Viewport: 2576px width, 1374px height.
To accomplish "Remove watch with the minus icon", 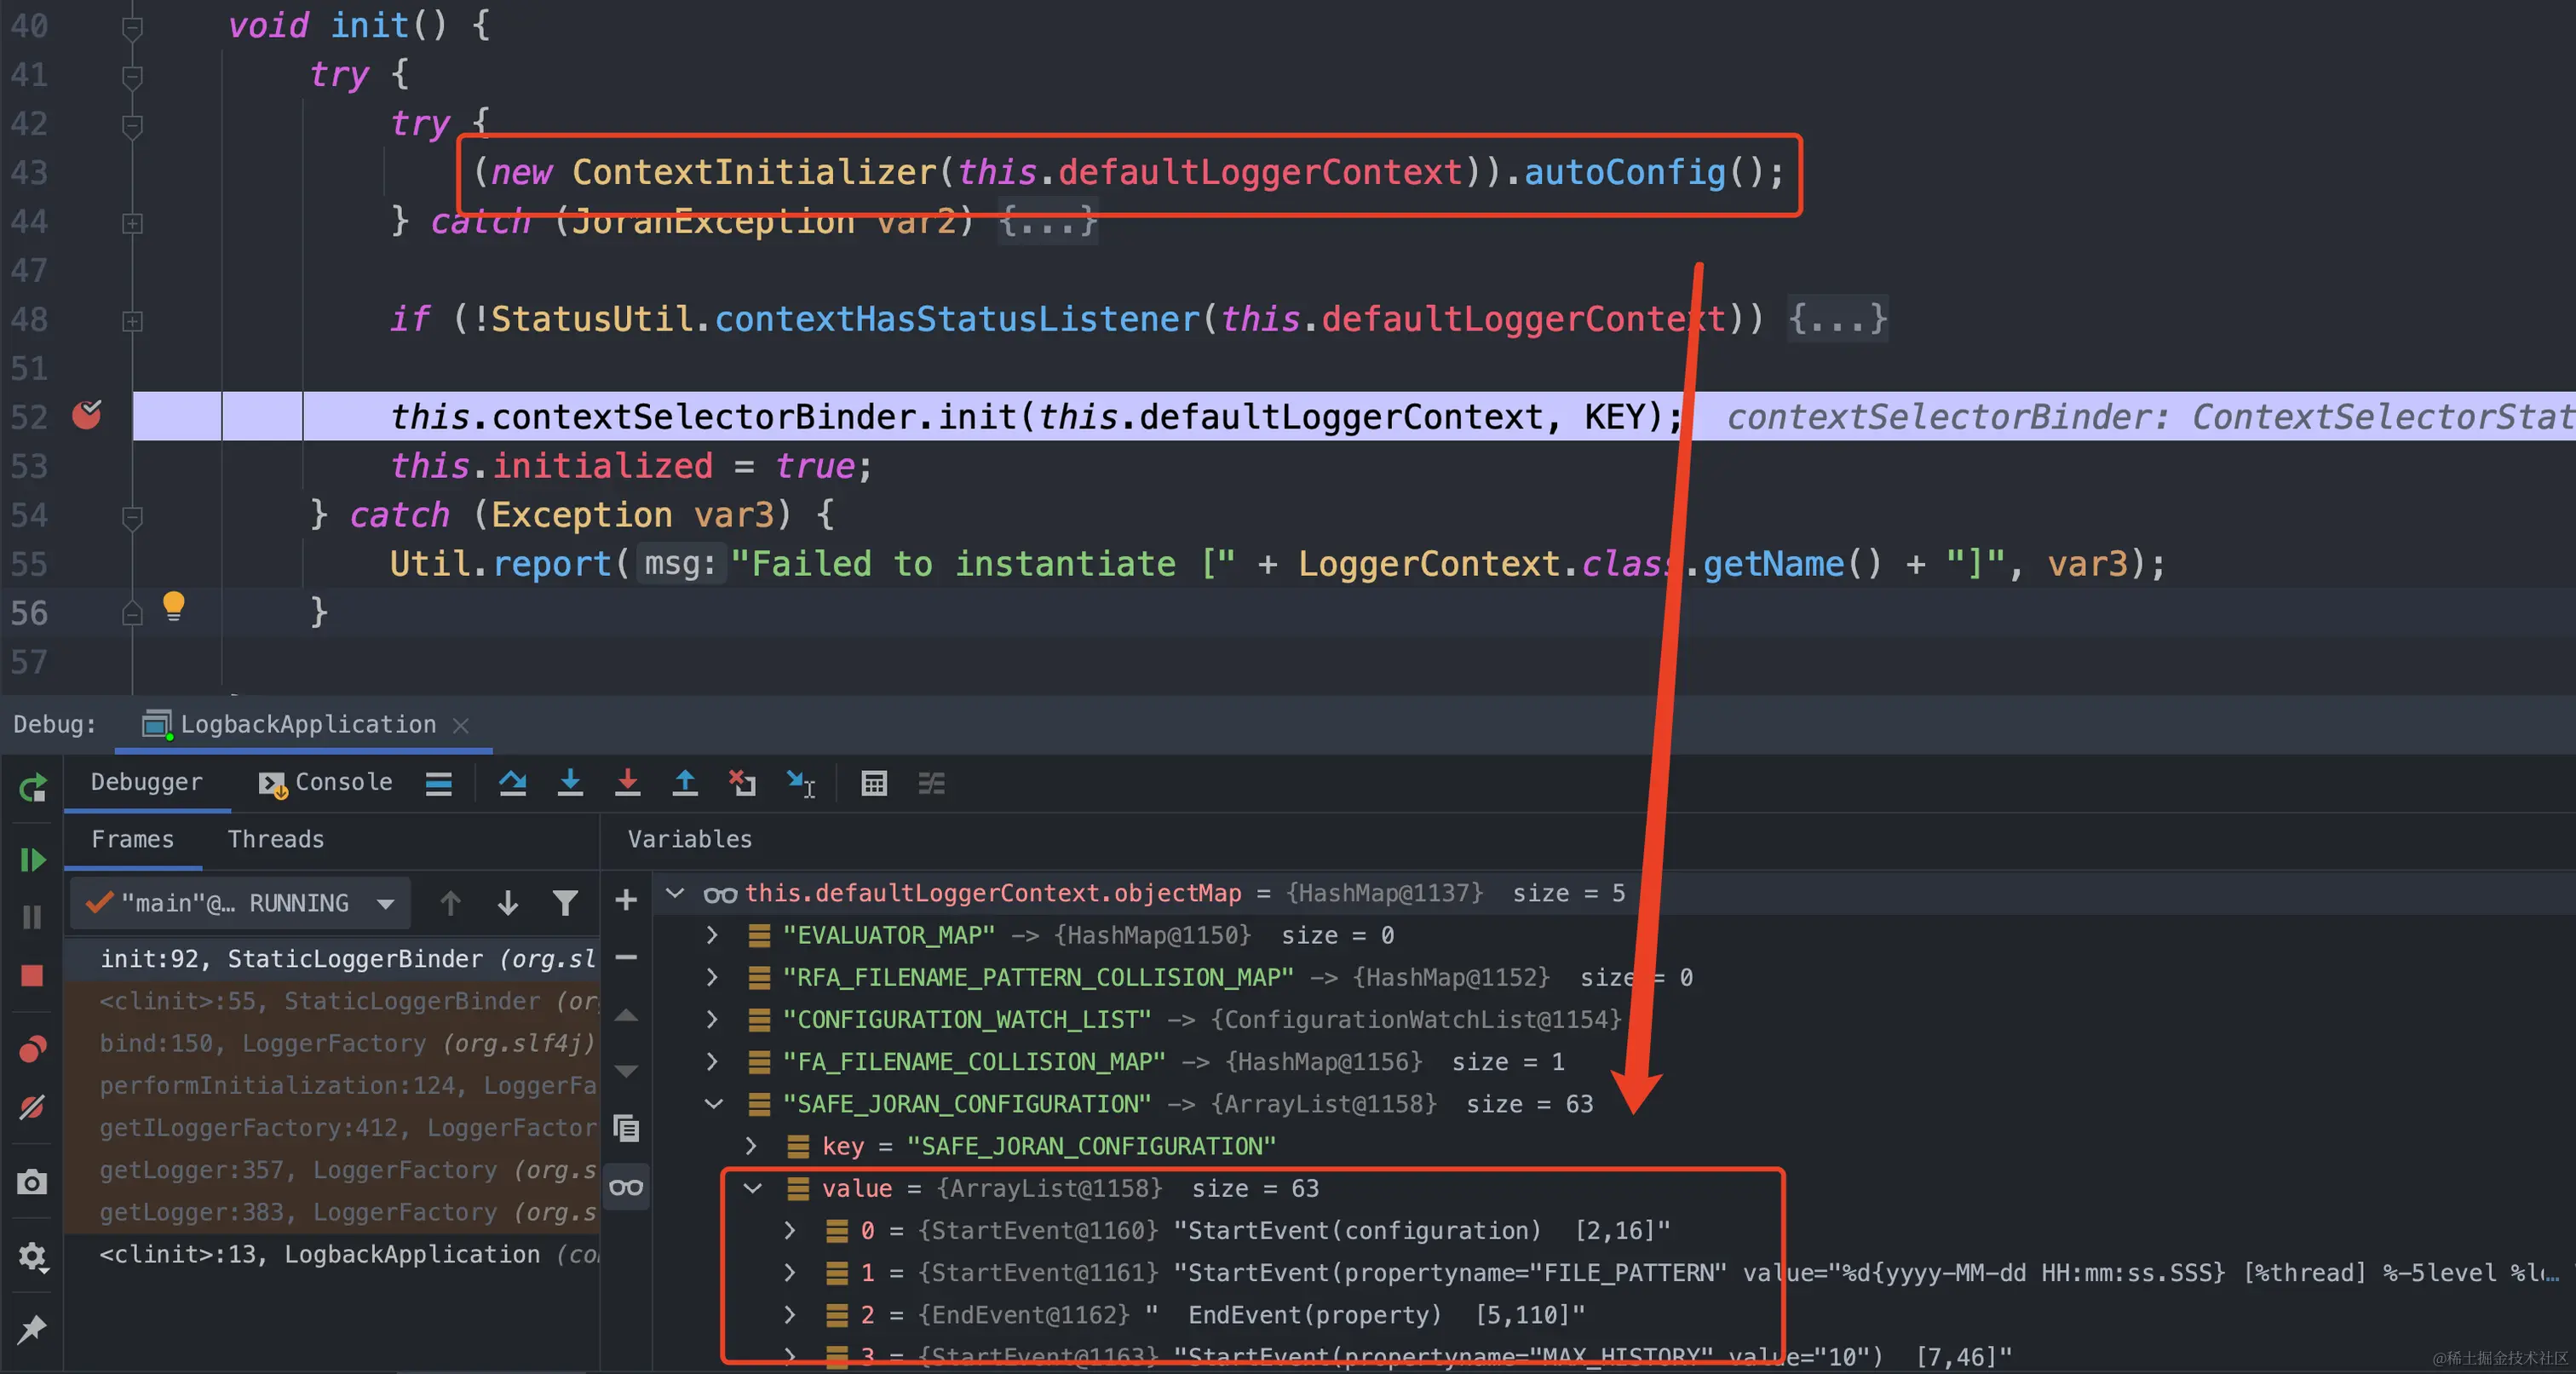I will 626,957.
